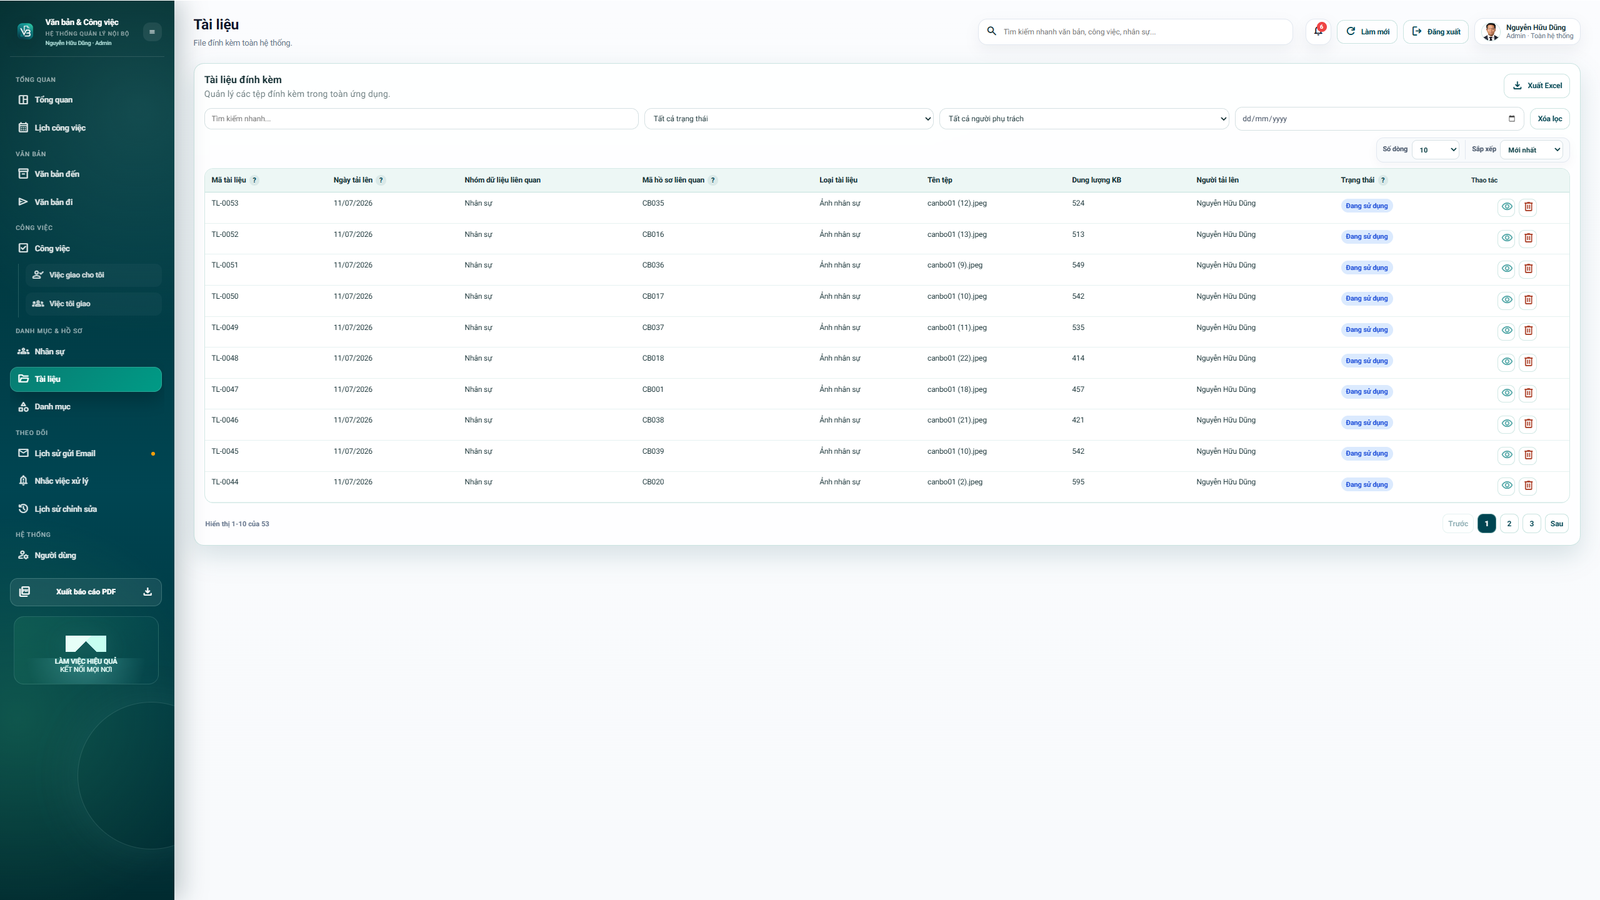Image resolution: width=1600 pixels, height=900 pixels.
Task: Open the Tất cả trạng thái dropdown
Action: tap(789, 119)
